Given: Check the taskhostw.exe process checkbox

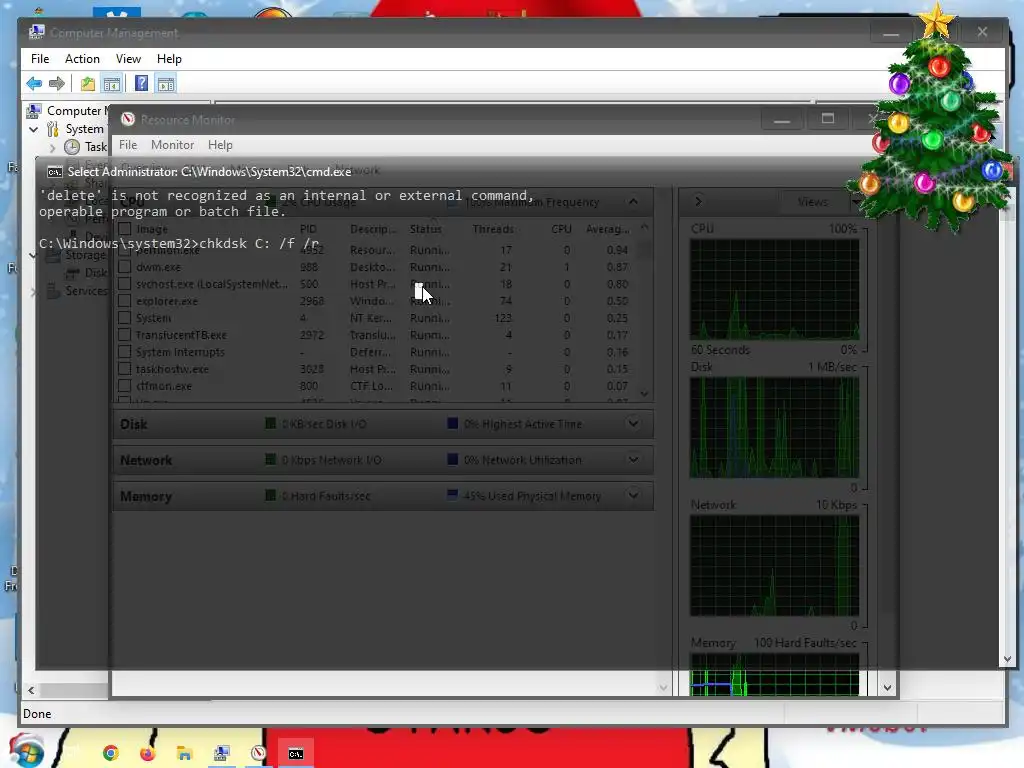Looking at the screenshot, I should point(125,368).
